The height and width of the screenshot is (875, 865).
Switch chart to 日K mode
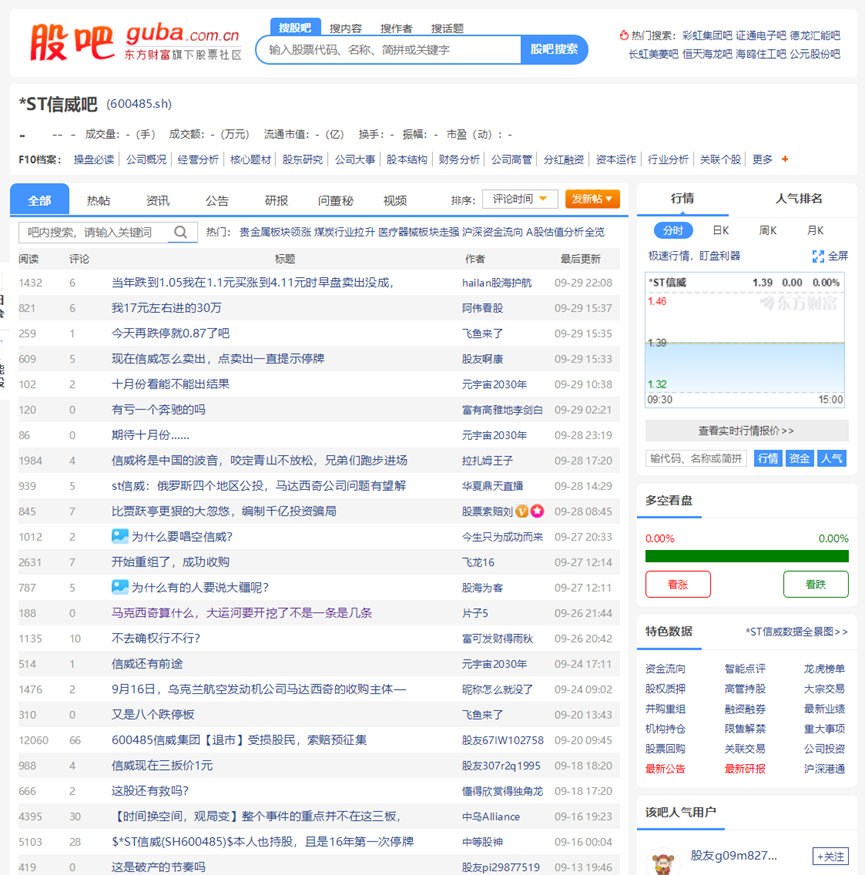[720, 230]
